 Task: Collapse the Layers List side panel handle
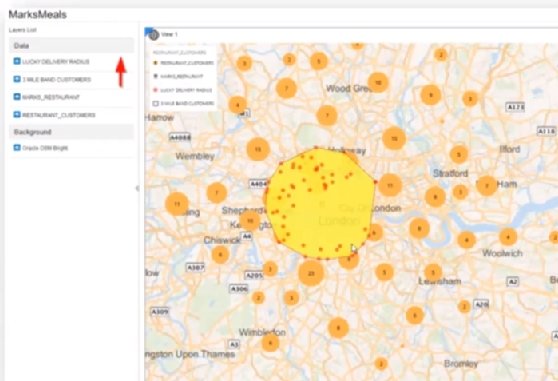[137, 188]
